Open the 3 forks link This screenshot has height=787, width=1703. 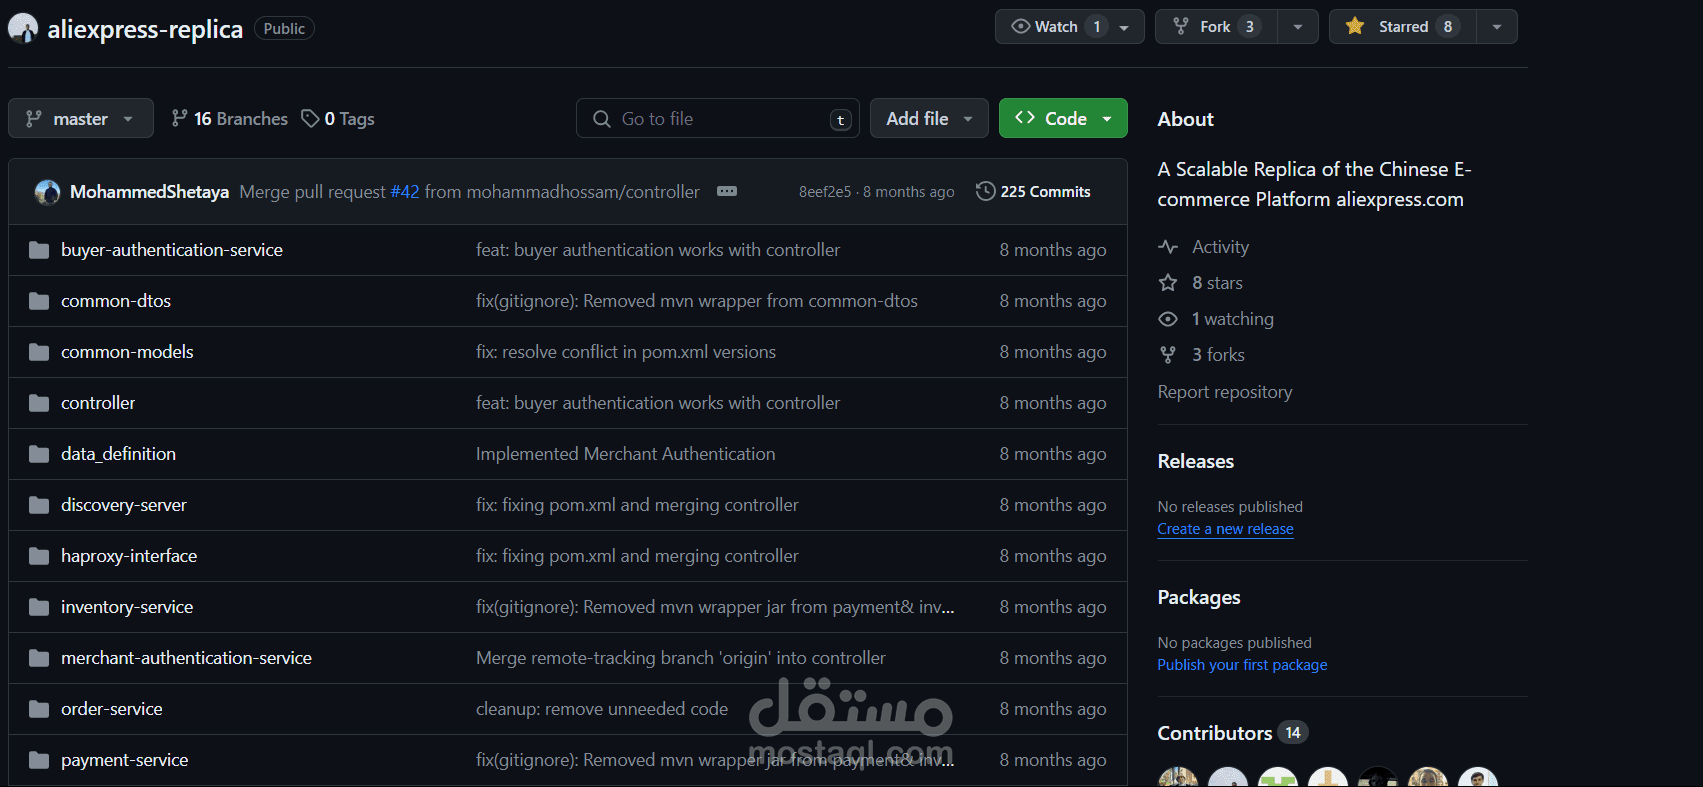click(x=1218, y=355)
